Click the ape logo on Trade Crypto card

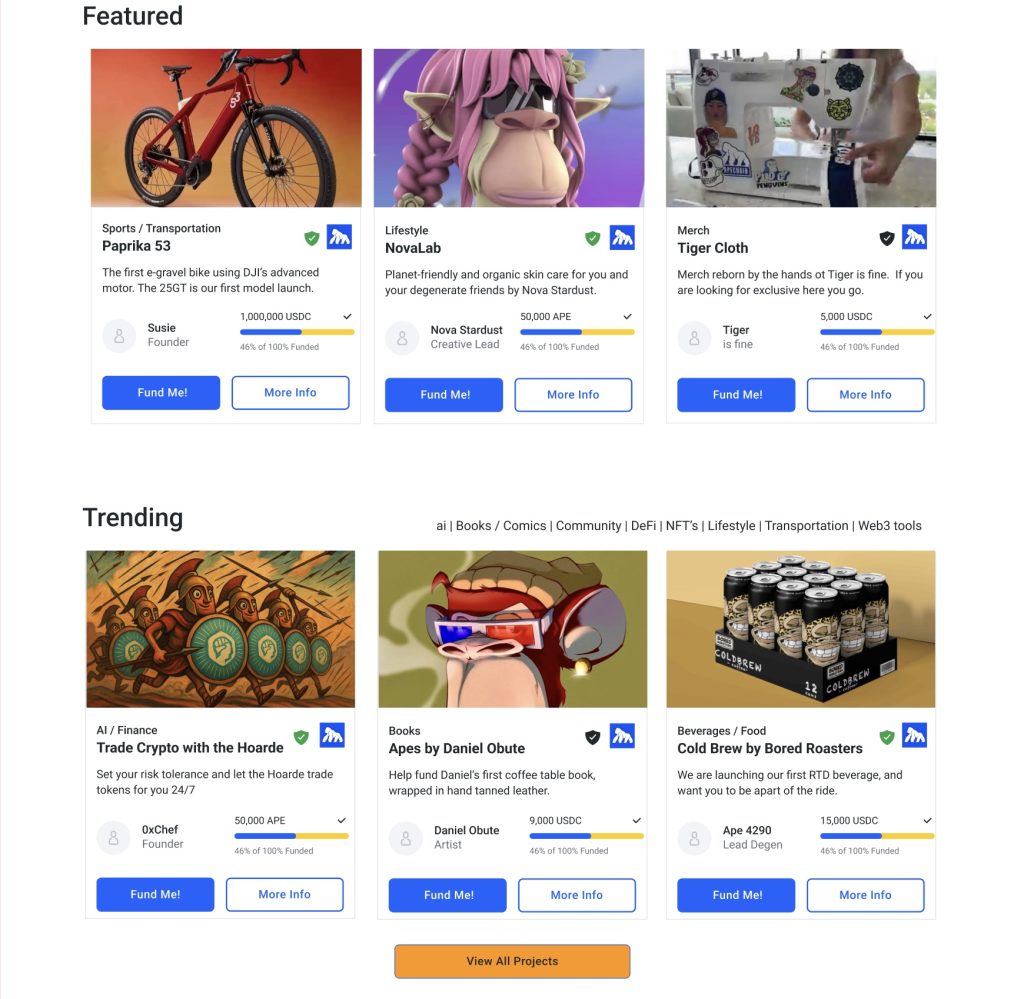point(332,736)
